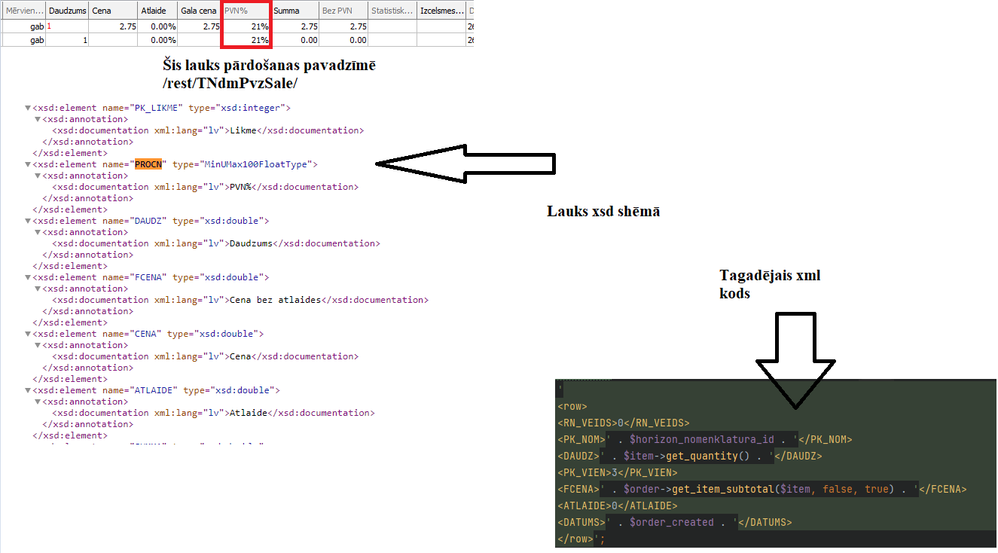Click the Atlaide documentation line in schema
998x553 pixels.
tap(214, 413)
